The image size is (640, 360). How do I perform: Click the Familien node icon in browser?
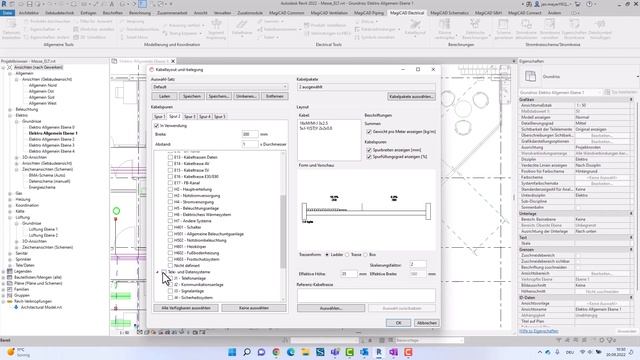point(9,289)
